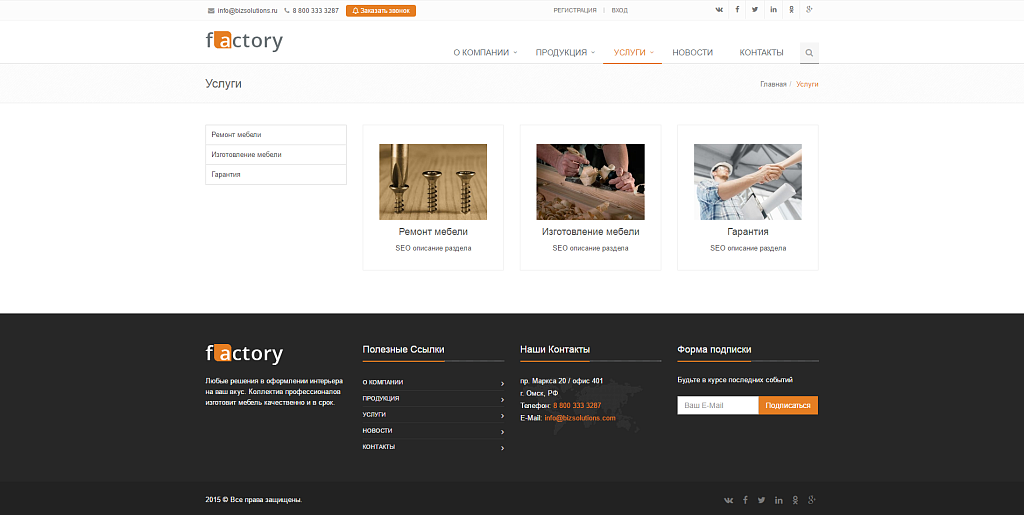Click the Google Plus icon in the footer
This screenshot has height=515, width=1024.
(811, 499)
